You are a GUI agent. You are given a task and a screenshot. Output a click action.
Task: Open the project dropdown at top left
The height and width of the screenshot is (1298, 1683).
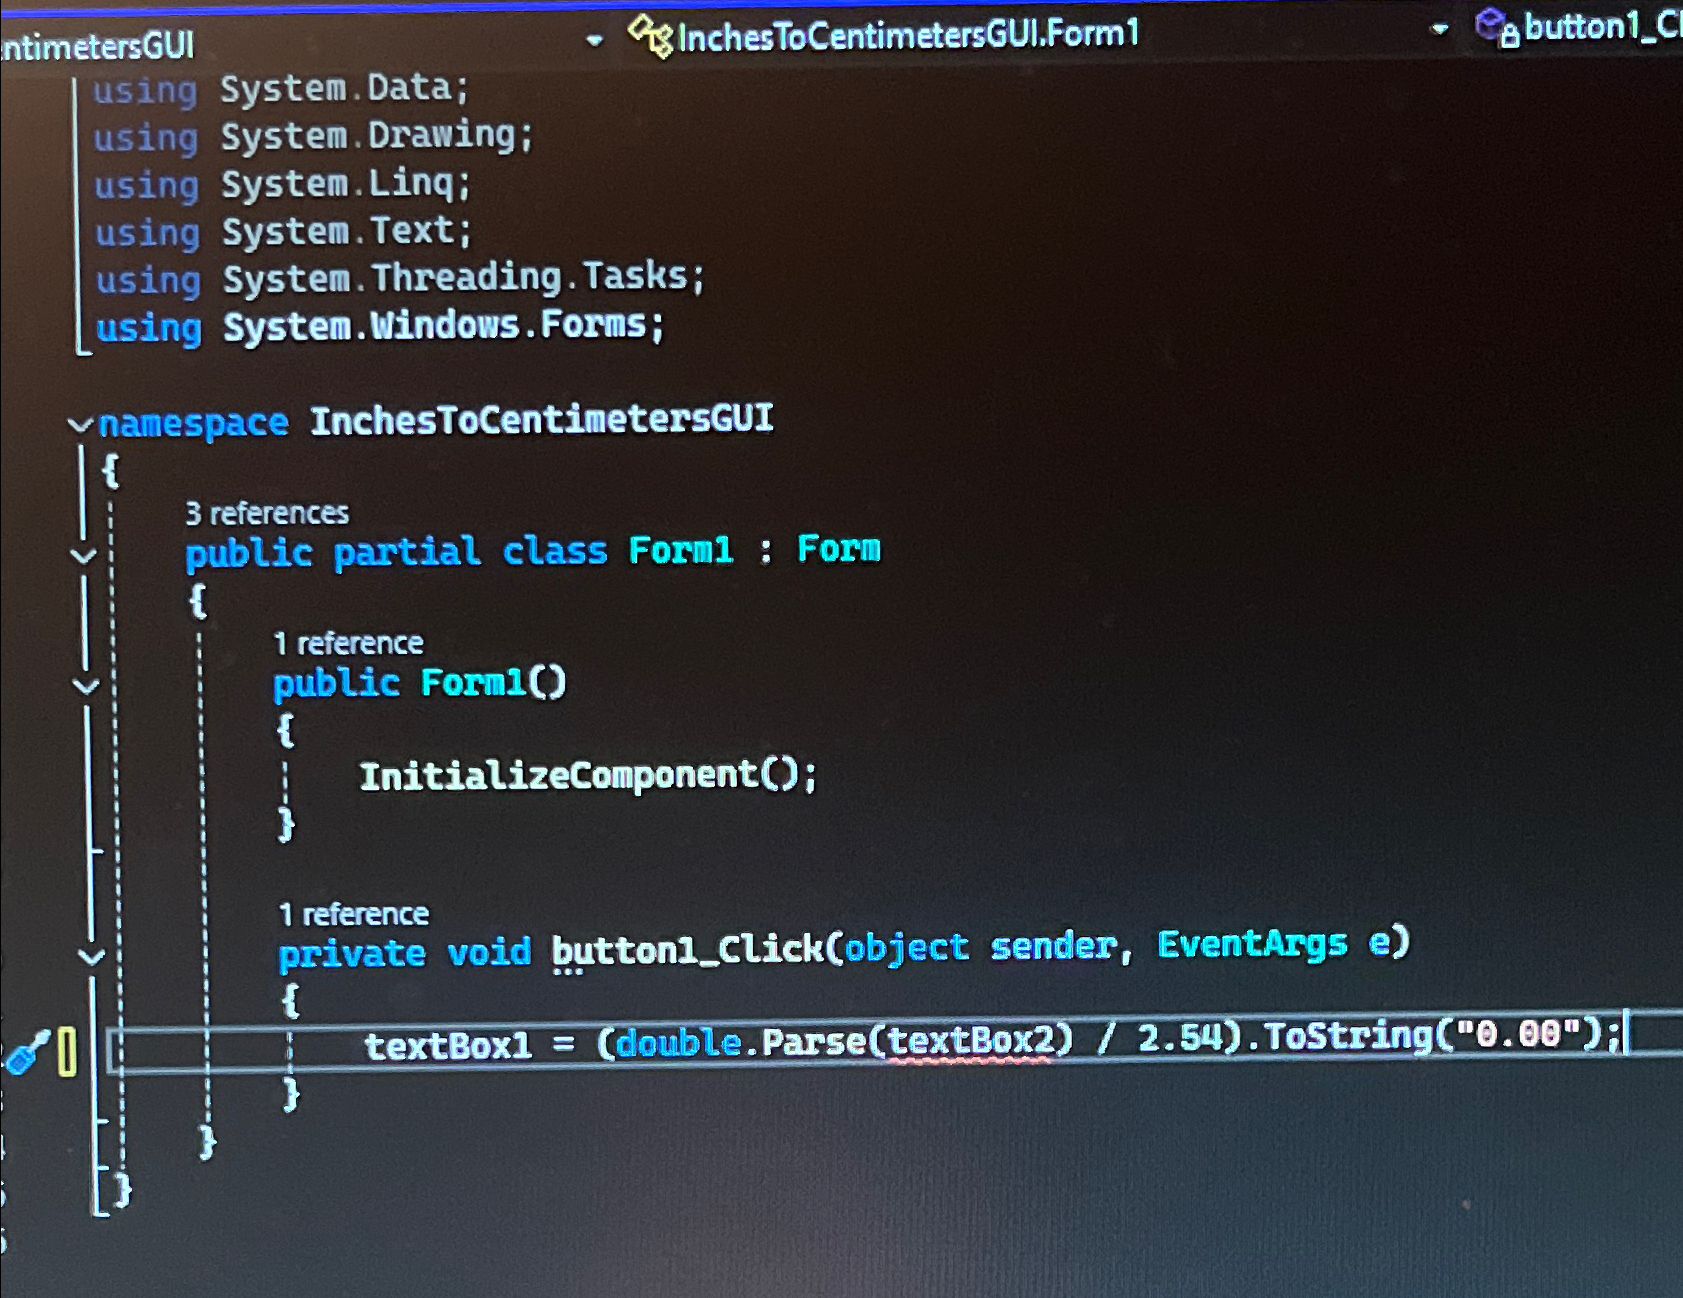[x=592, y=37]
